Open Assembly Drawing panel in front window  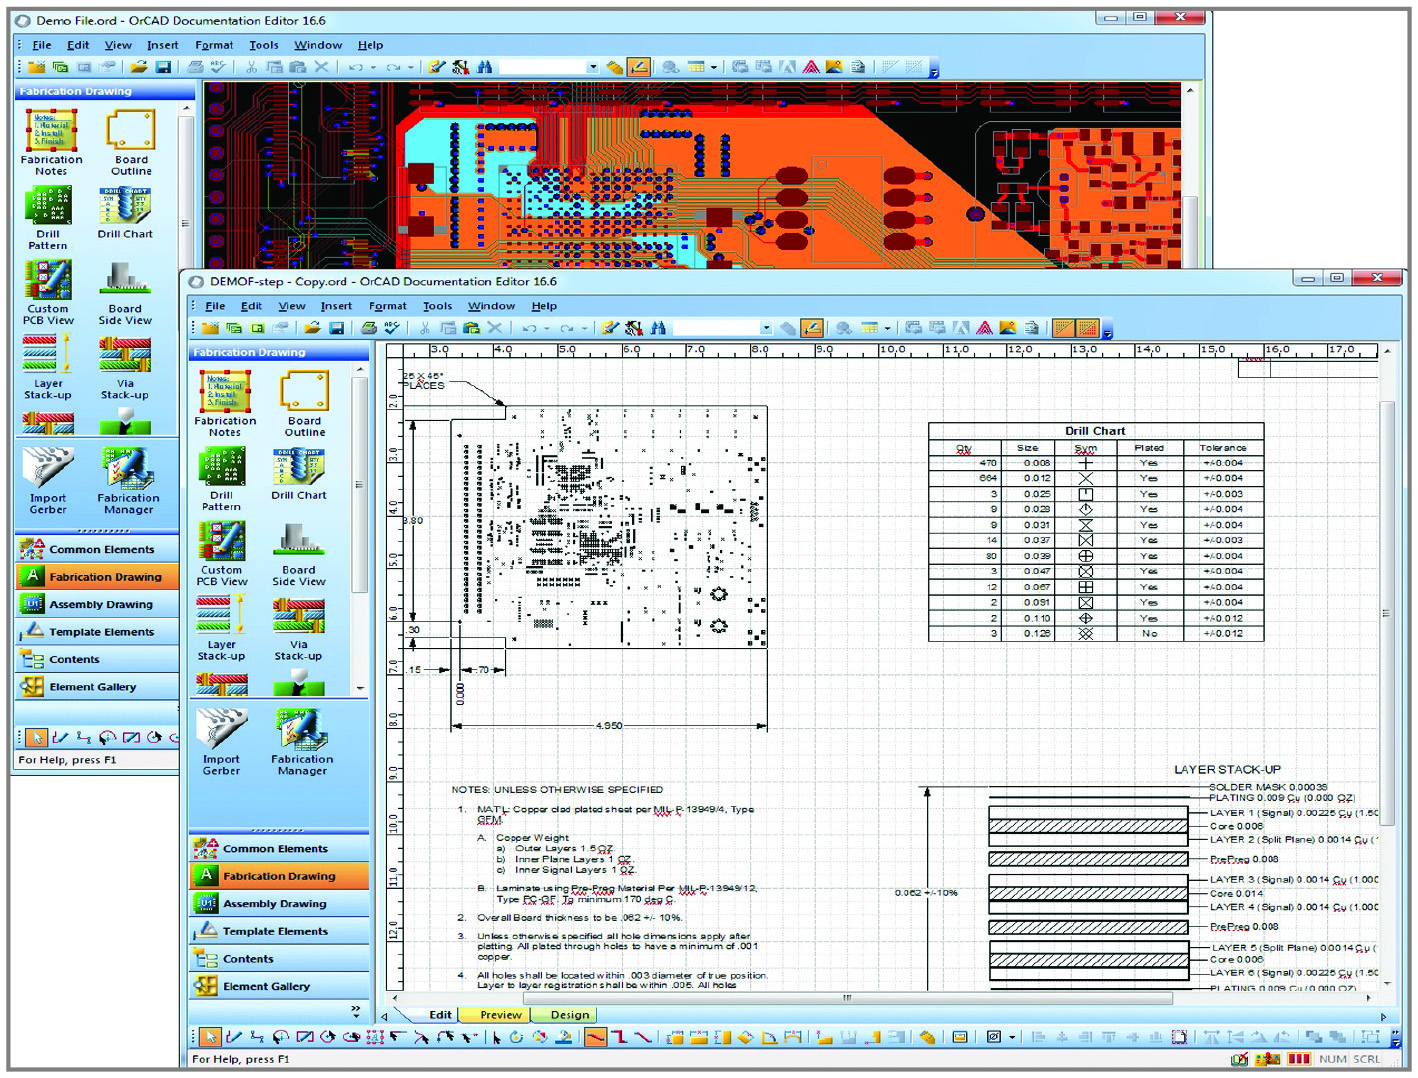coord(279,903)
